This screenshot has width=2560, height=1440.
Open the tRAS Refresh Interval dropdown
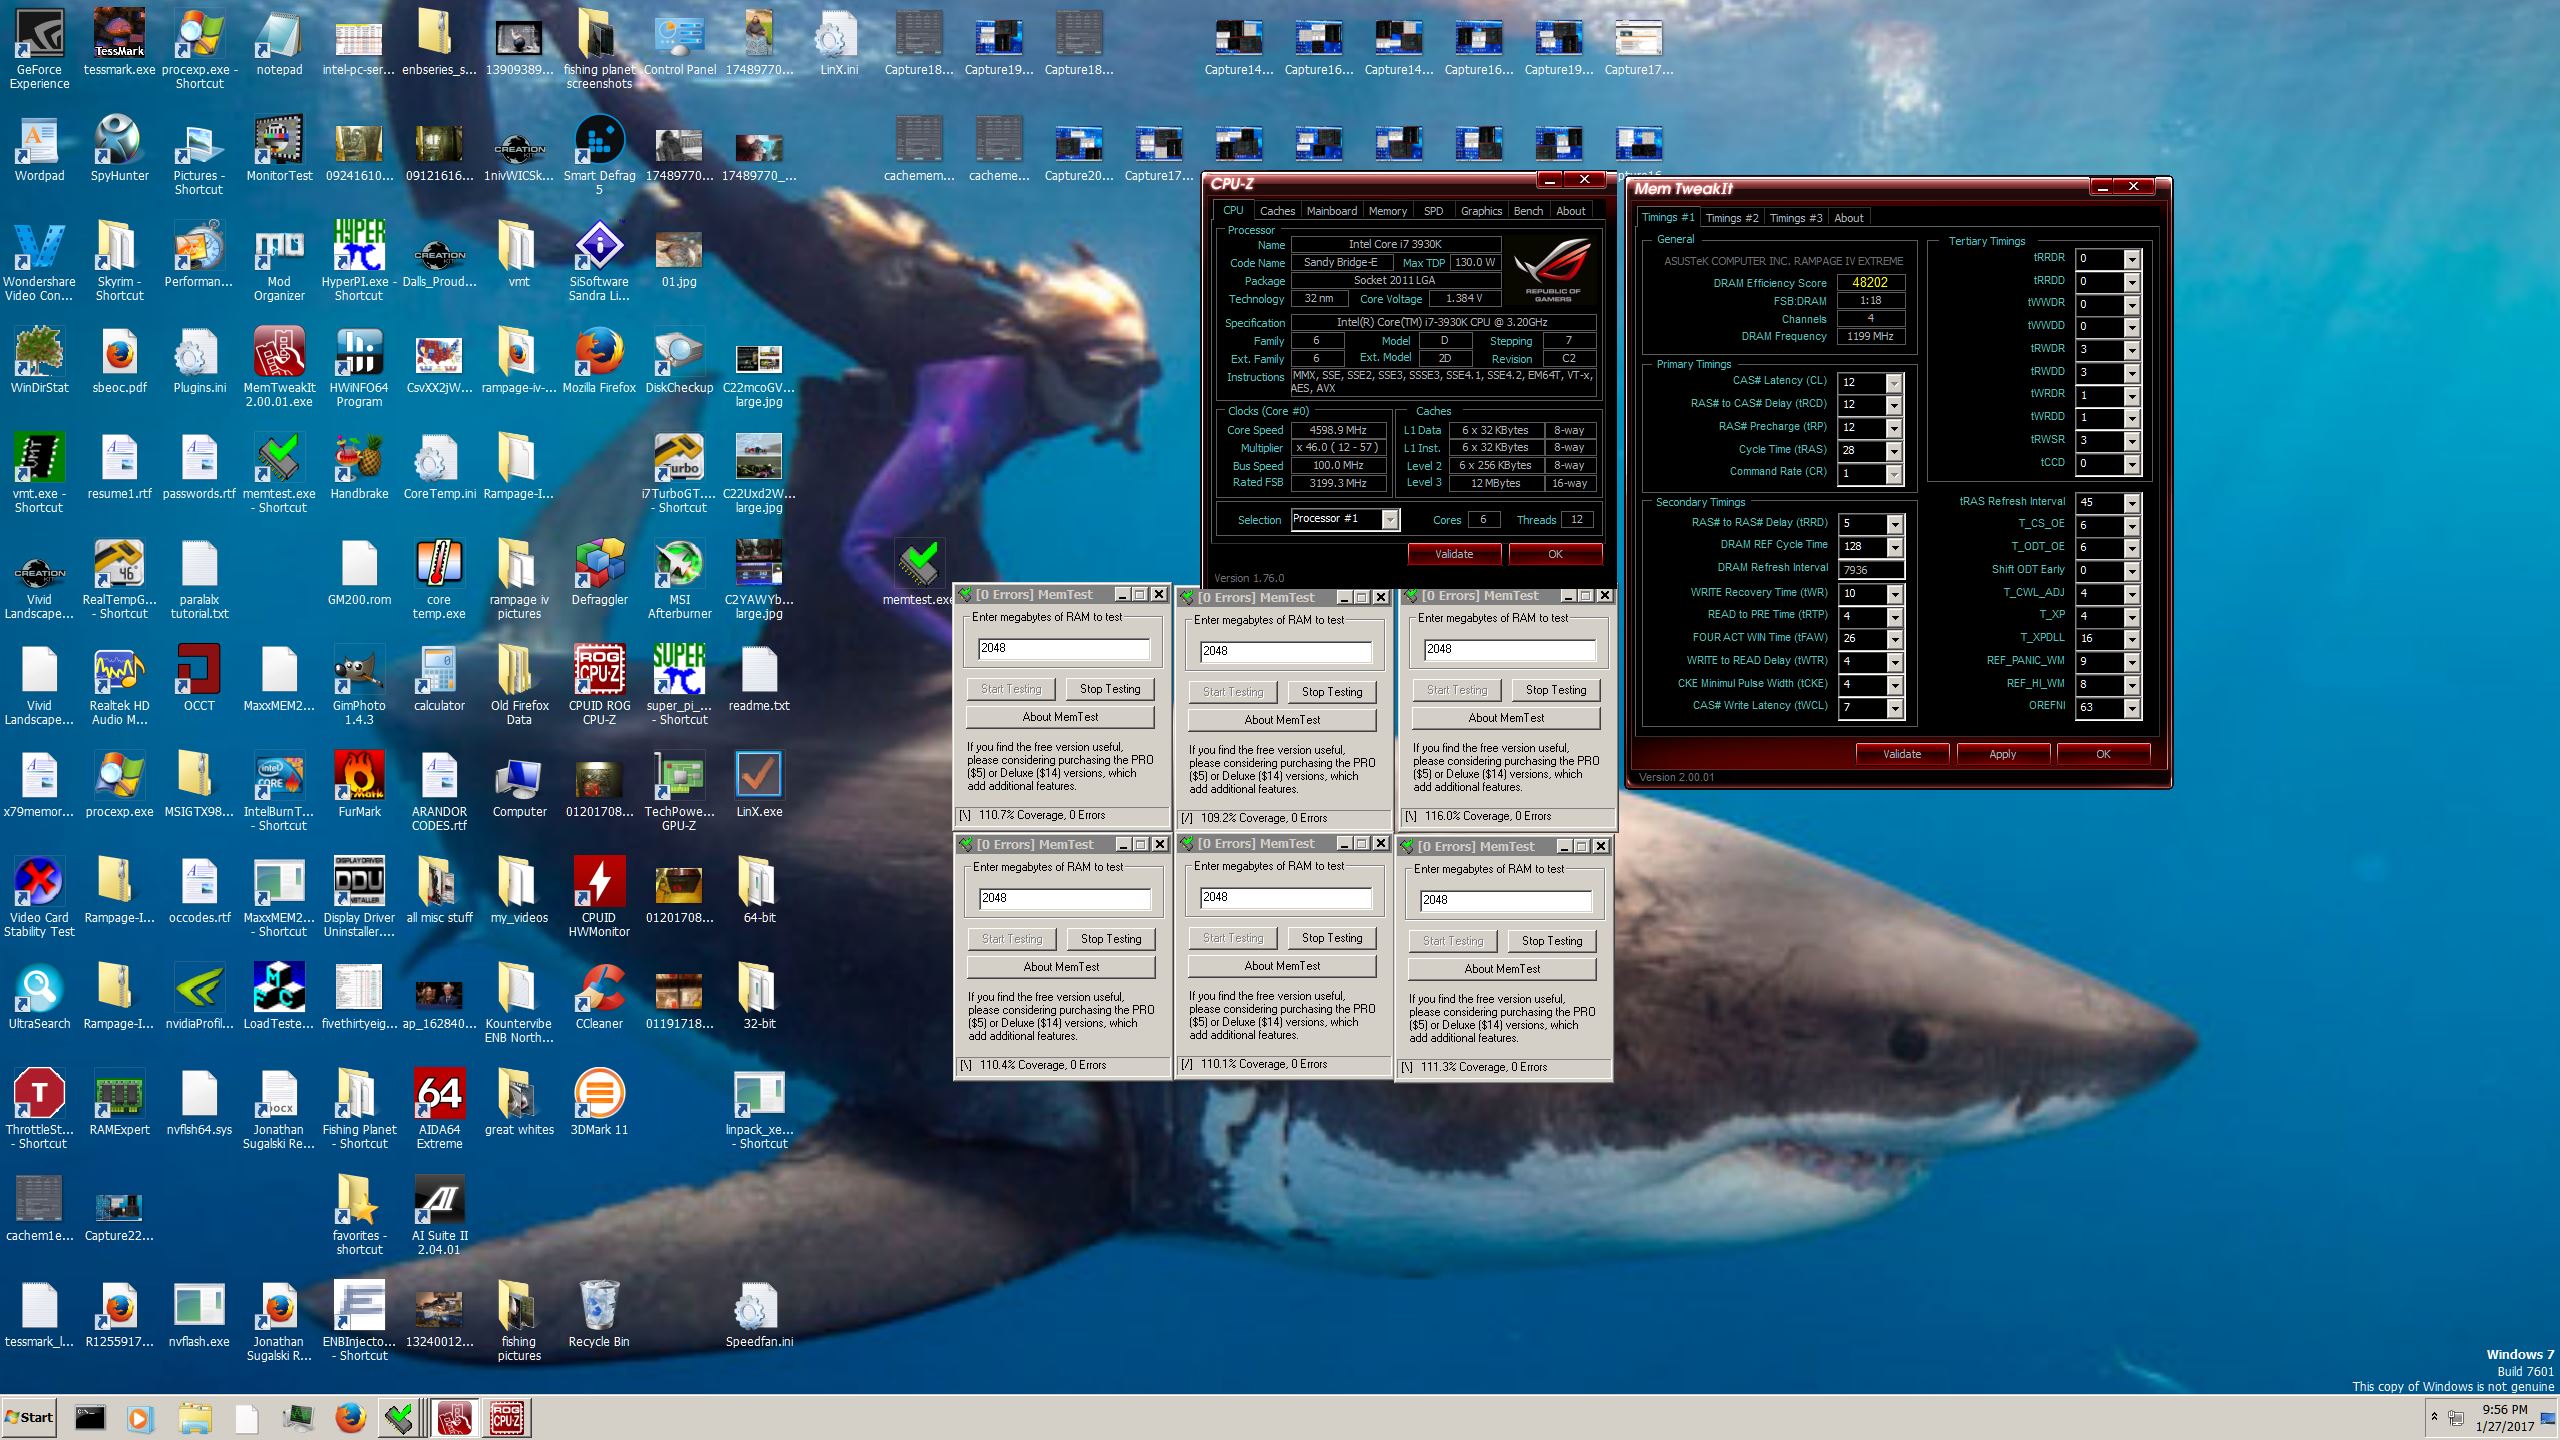pyautogui.click(x=2131, y=503)
